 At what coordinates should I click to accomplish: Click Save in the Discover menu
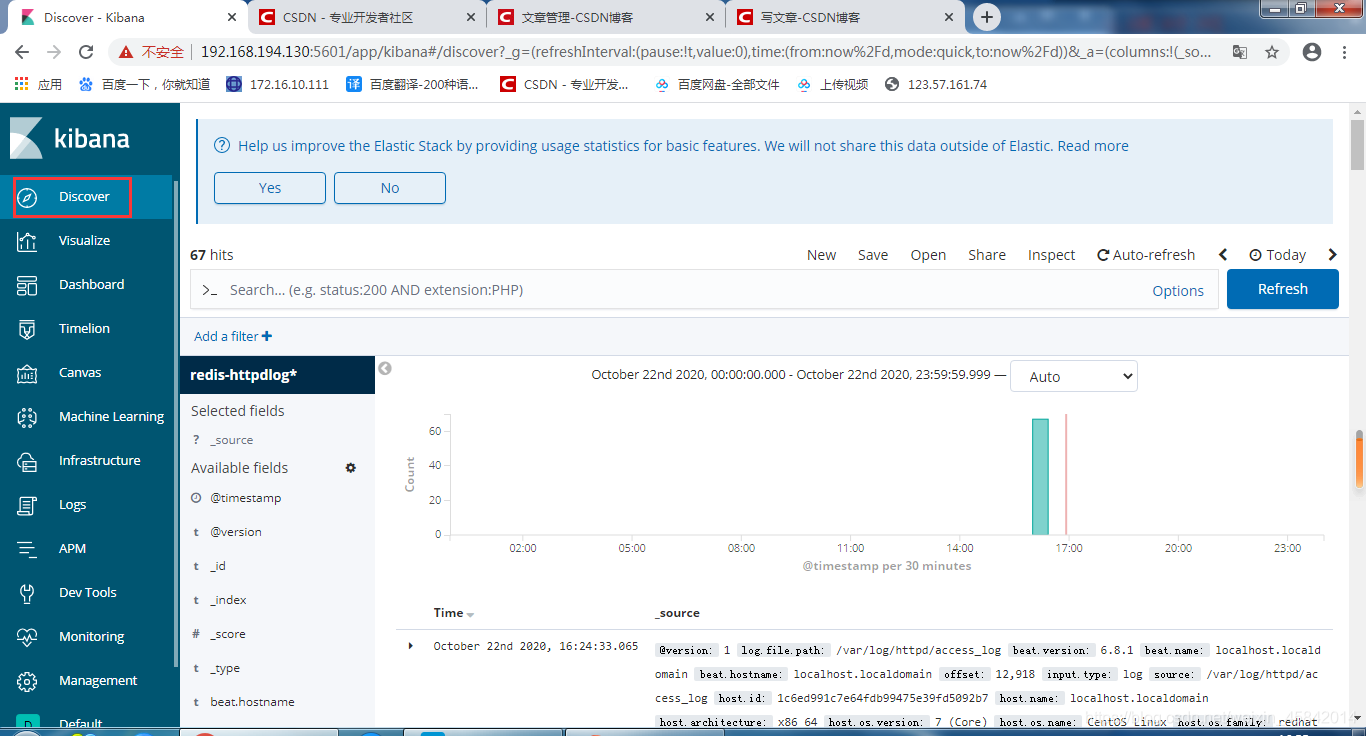873,255
